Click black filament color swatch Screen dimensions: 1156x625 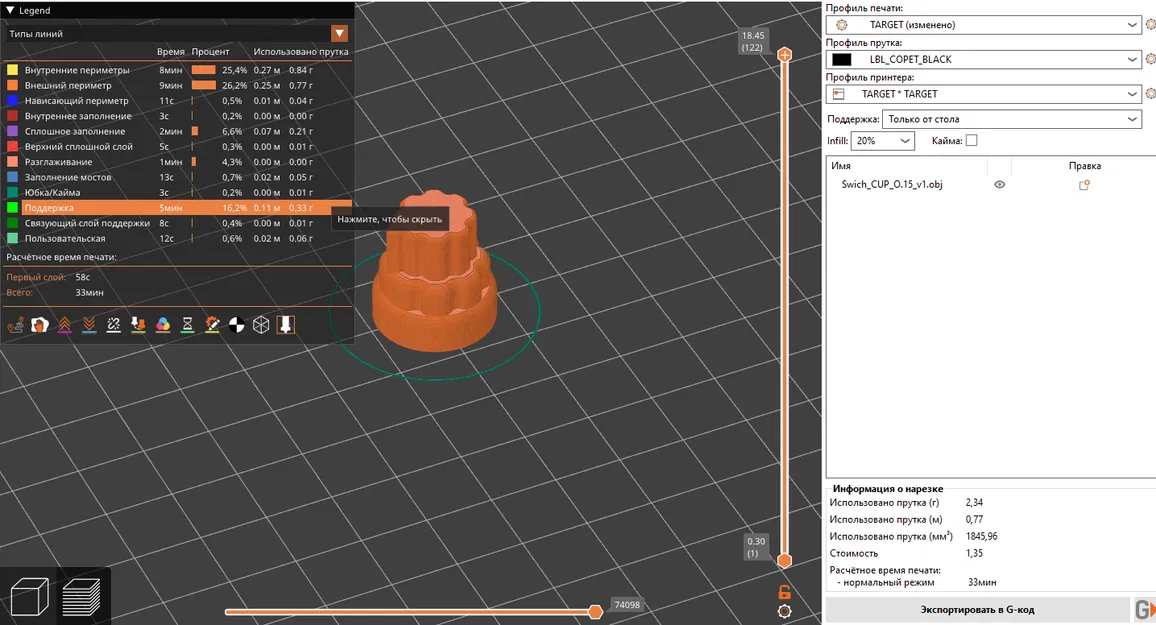coord(841,60)
